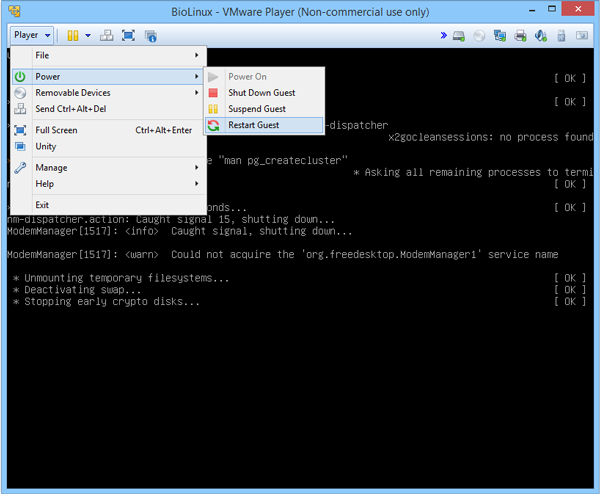Screen dimensions: 600x494
Task: Click the Help submenu arrow
Action: [197, 184]
